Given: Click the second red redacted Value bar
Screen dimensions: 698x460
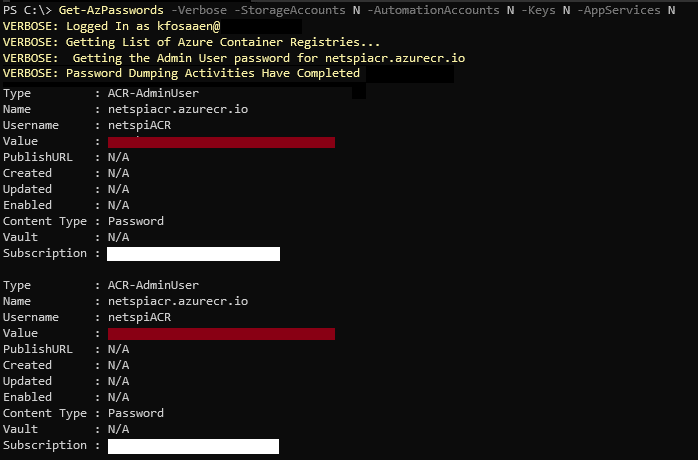Looking at the screenshot, I should pyautogui.click(x=221, y=334).
